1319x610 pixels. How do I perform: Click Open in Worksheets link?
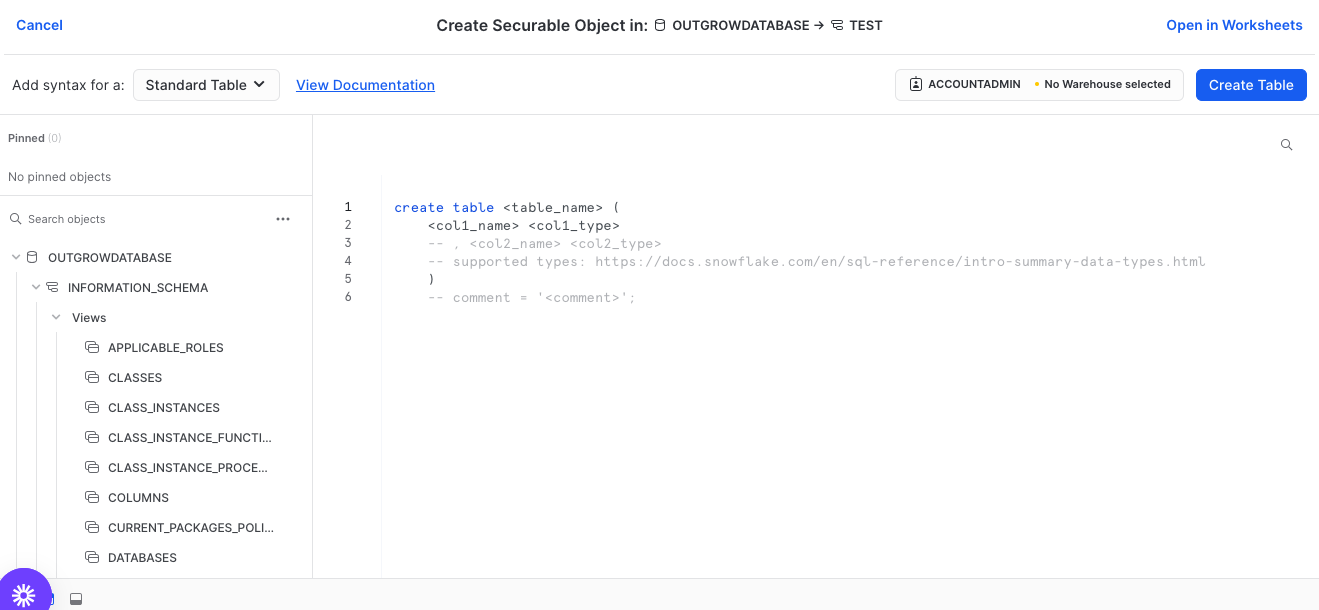pos(1234,25)
